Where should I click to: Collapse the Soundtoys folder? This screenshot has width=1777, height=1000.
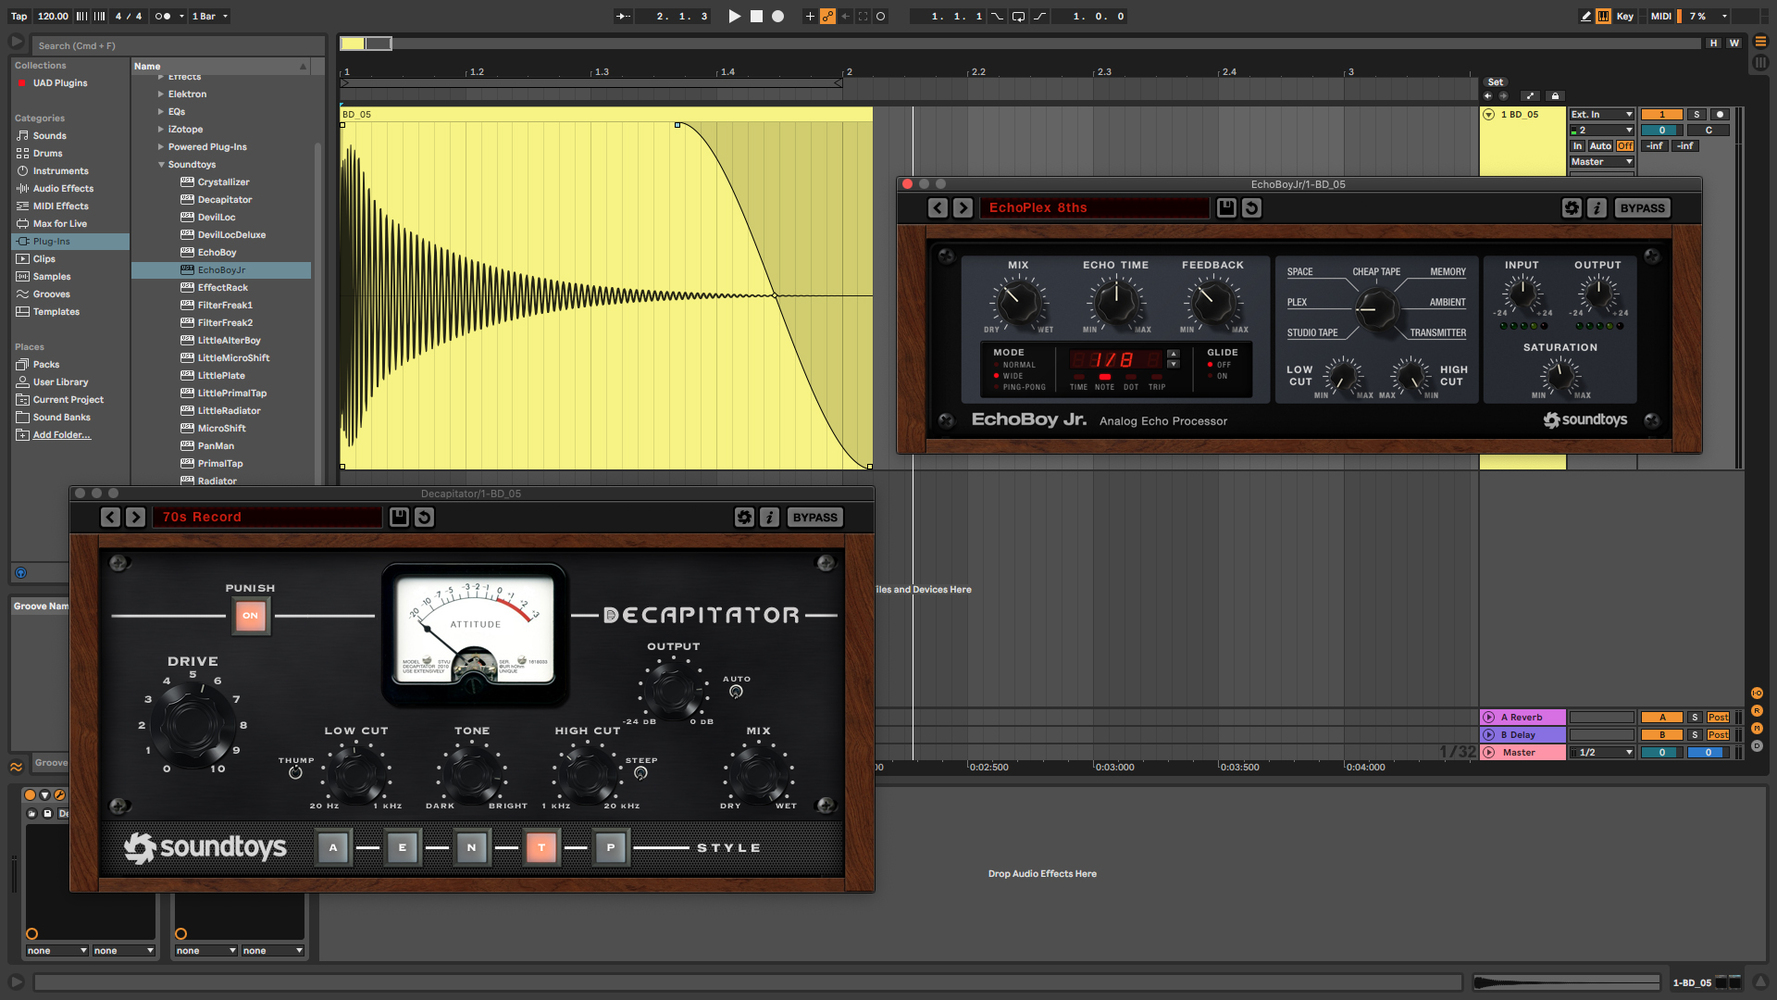click(161, 165)
